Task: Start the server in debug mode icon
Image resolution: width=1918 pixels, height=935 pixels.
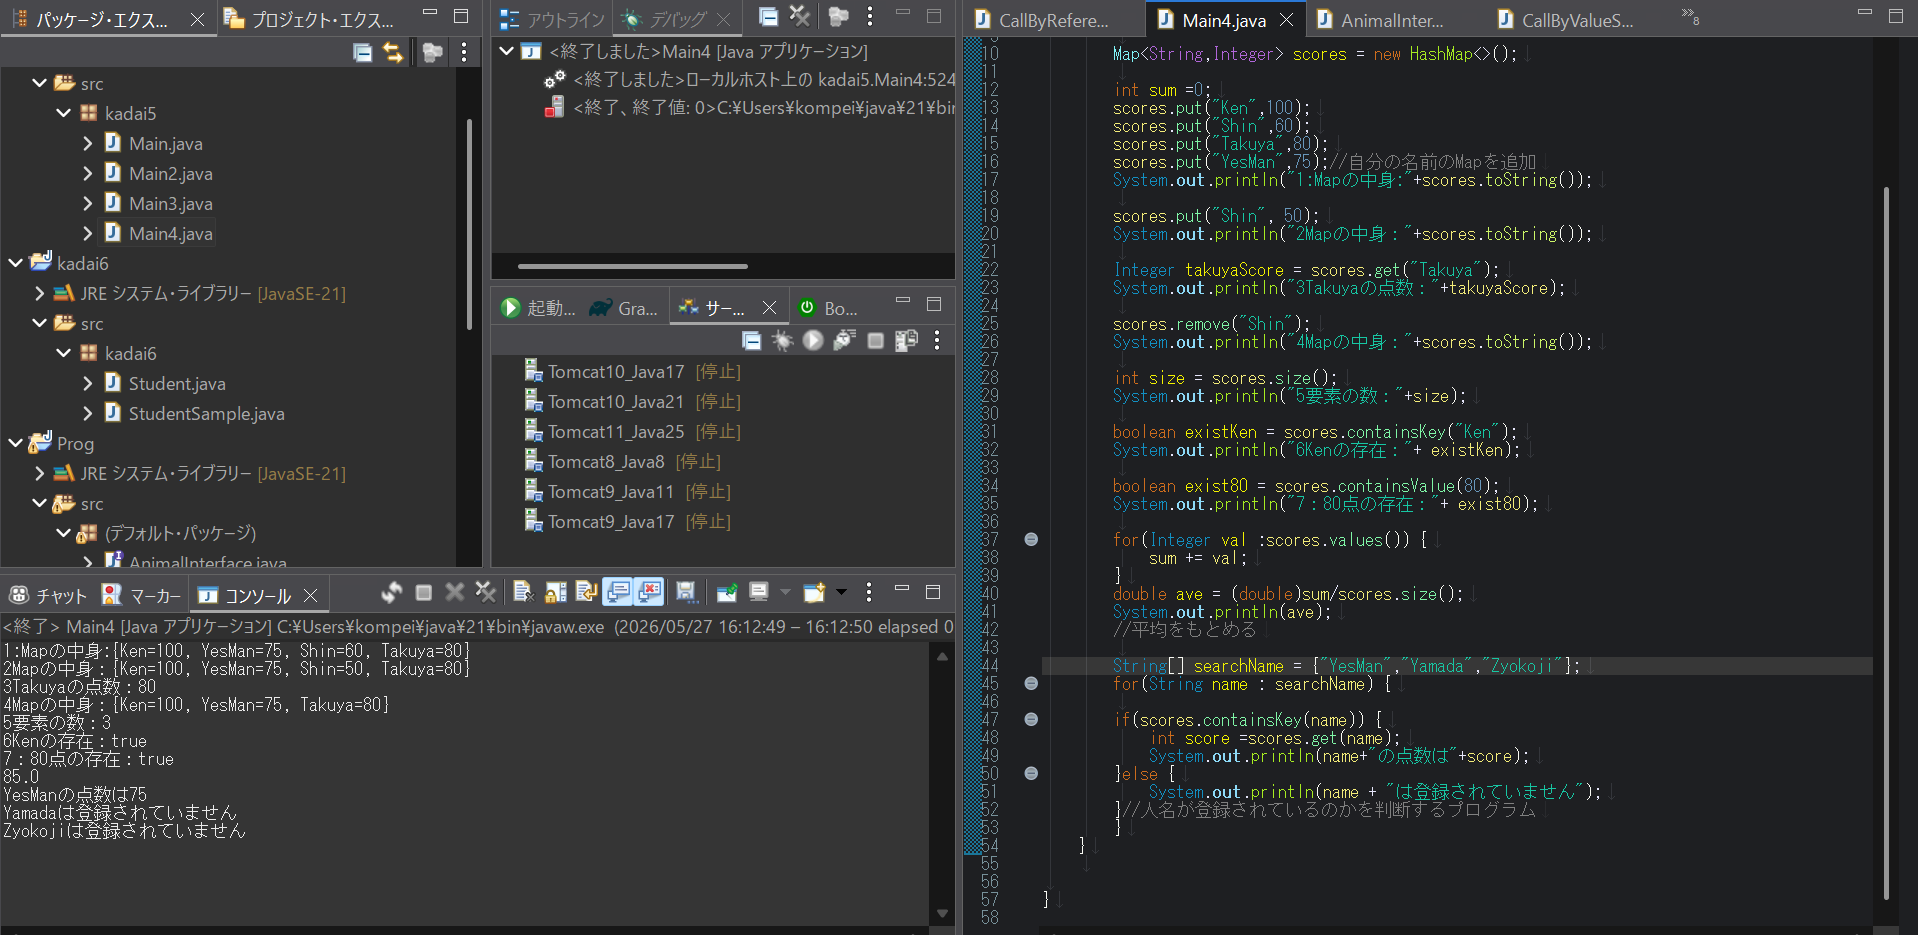Action: point(782,341)
